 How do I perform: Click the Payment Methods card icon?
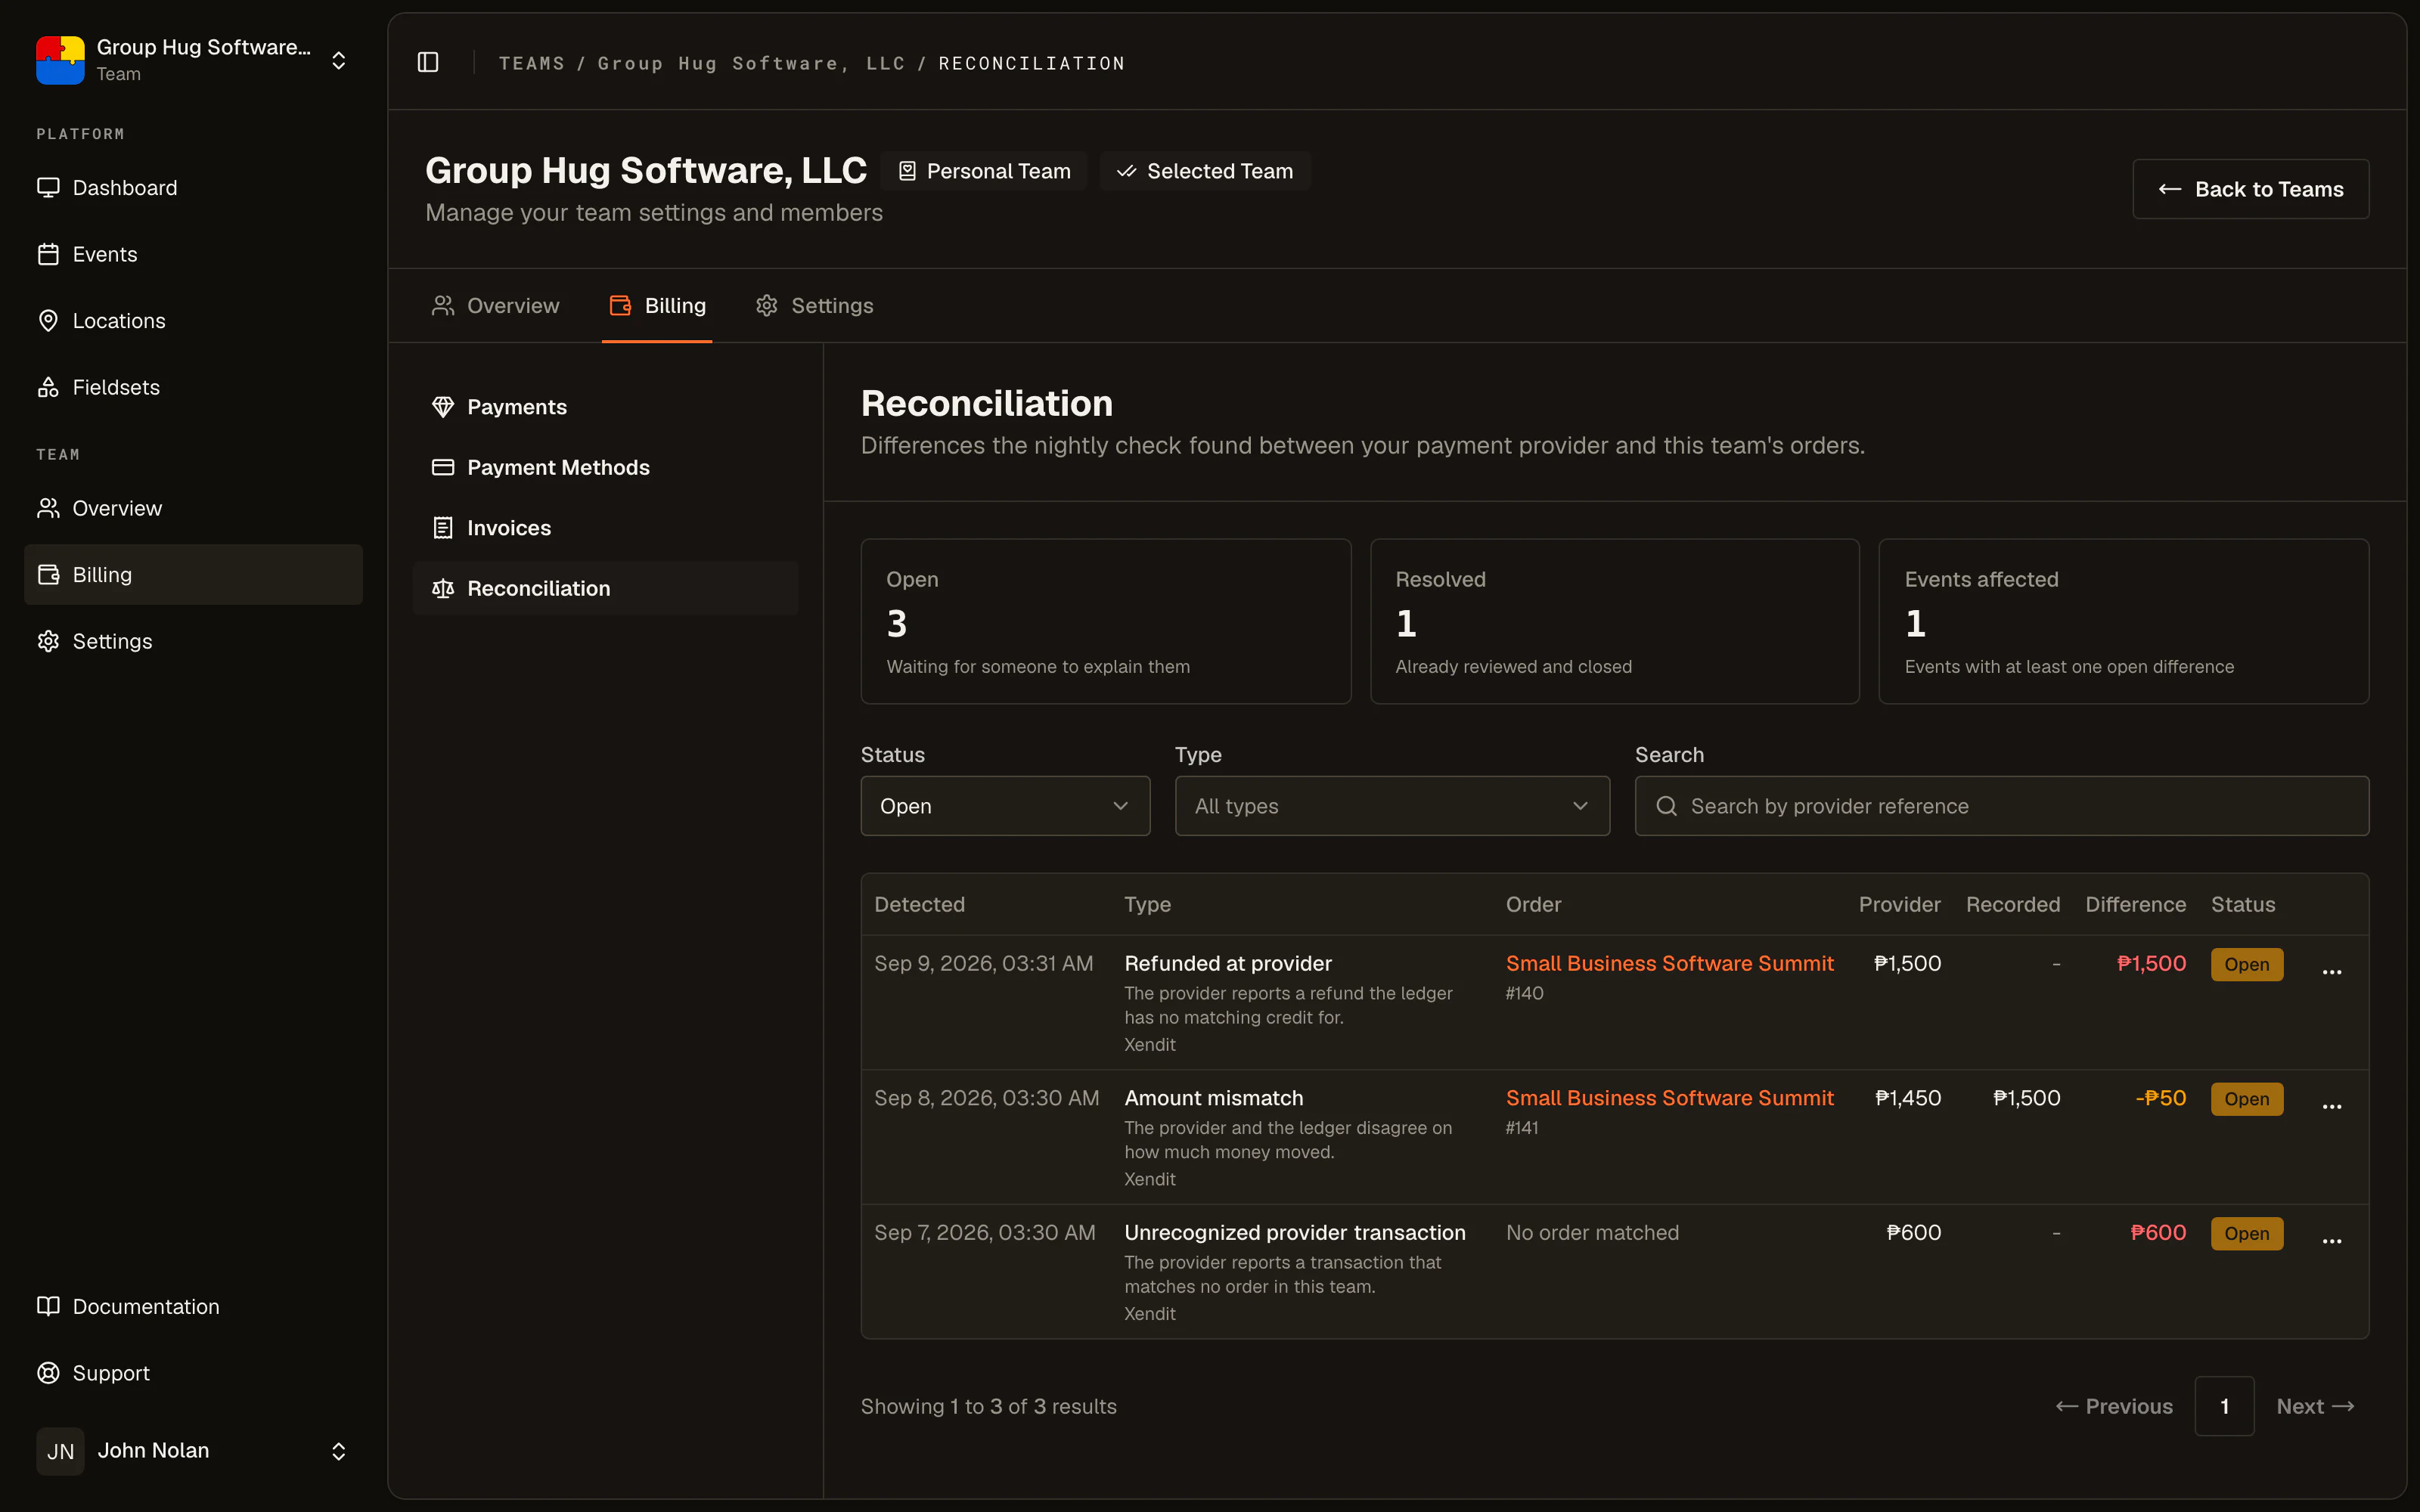(443, 467)
